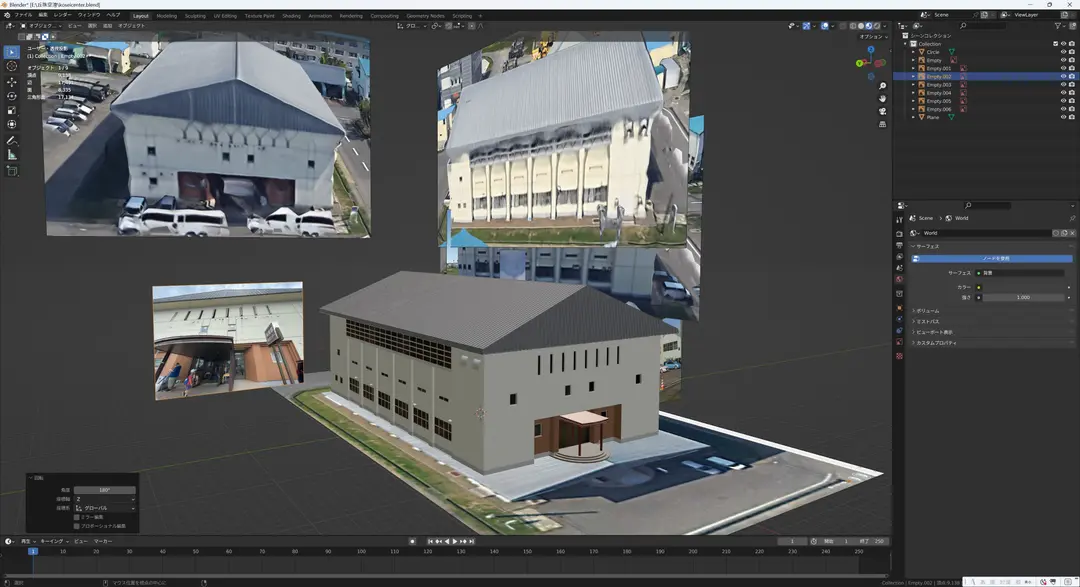Toggle the Mirror Editing checkbox in Rotate panel
Viewport: 1080px width, 587px height.
(76, 517)
